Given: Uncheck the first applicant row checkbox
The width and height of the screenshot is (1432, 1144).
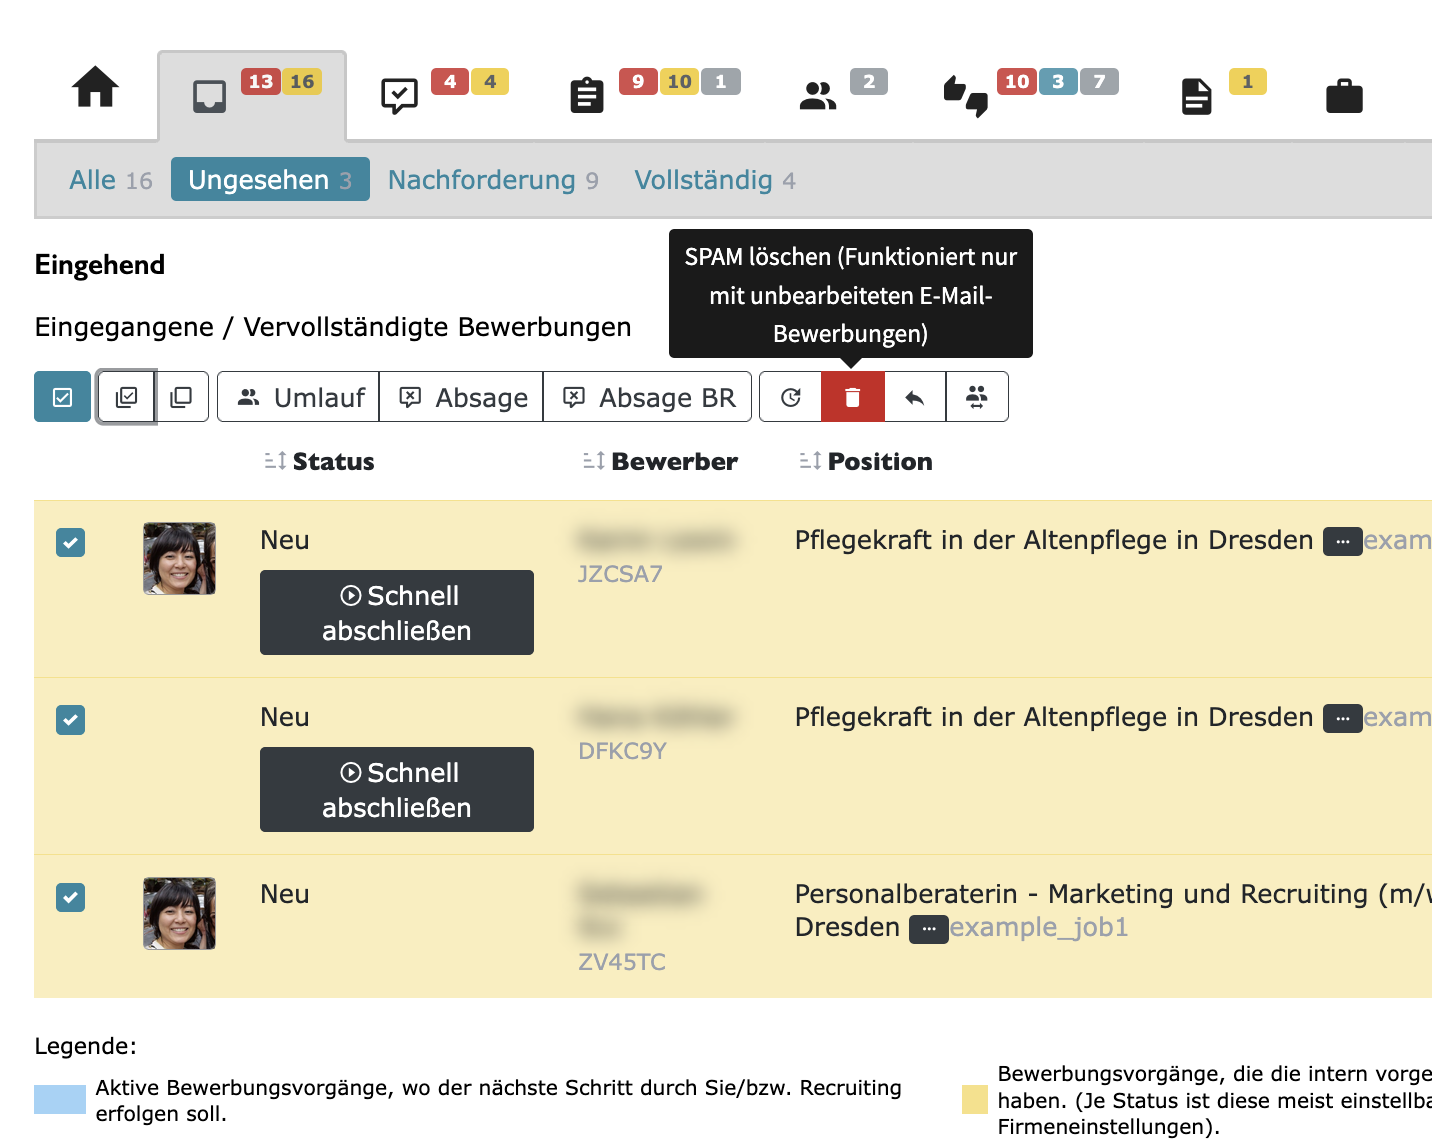Looking at the screenshot, I should pyautogui.click(x=70, y=543).
